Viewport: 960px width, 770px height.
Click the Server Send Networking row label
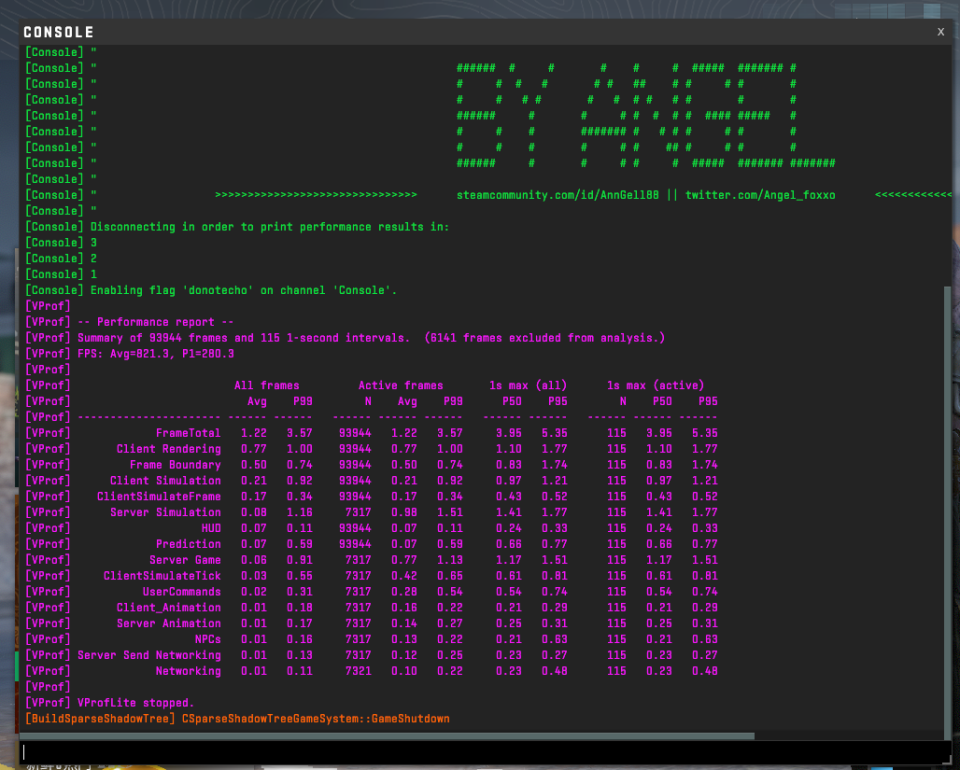(x=149, y=655)
